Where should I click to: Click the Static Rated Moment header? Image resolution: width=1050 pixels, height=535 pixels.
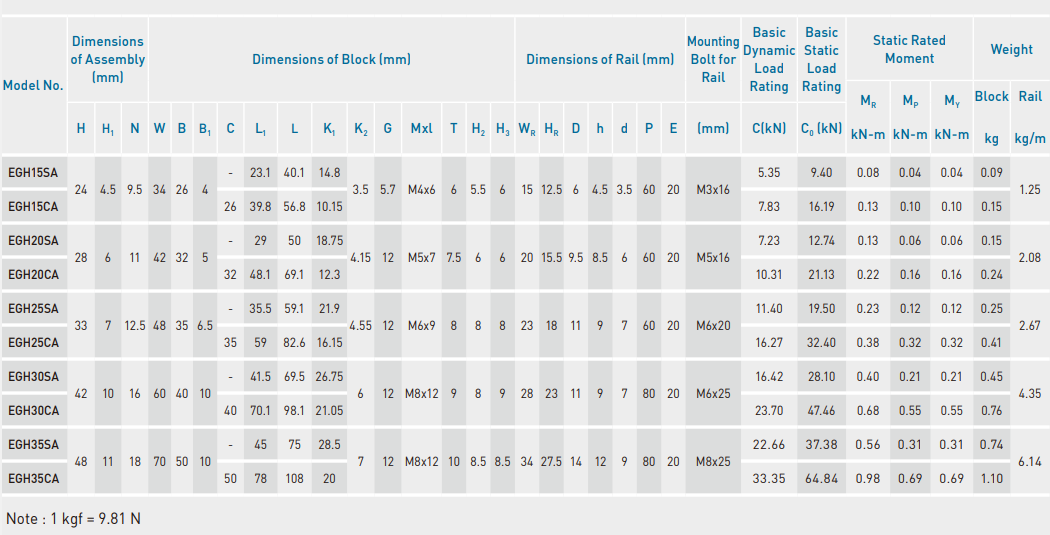point(908,49)
